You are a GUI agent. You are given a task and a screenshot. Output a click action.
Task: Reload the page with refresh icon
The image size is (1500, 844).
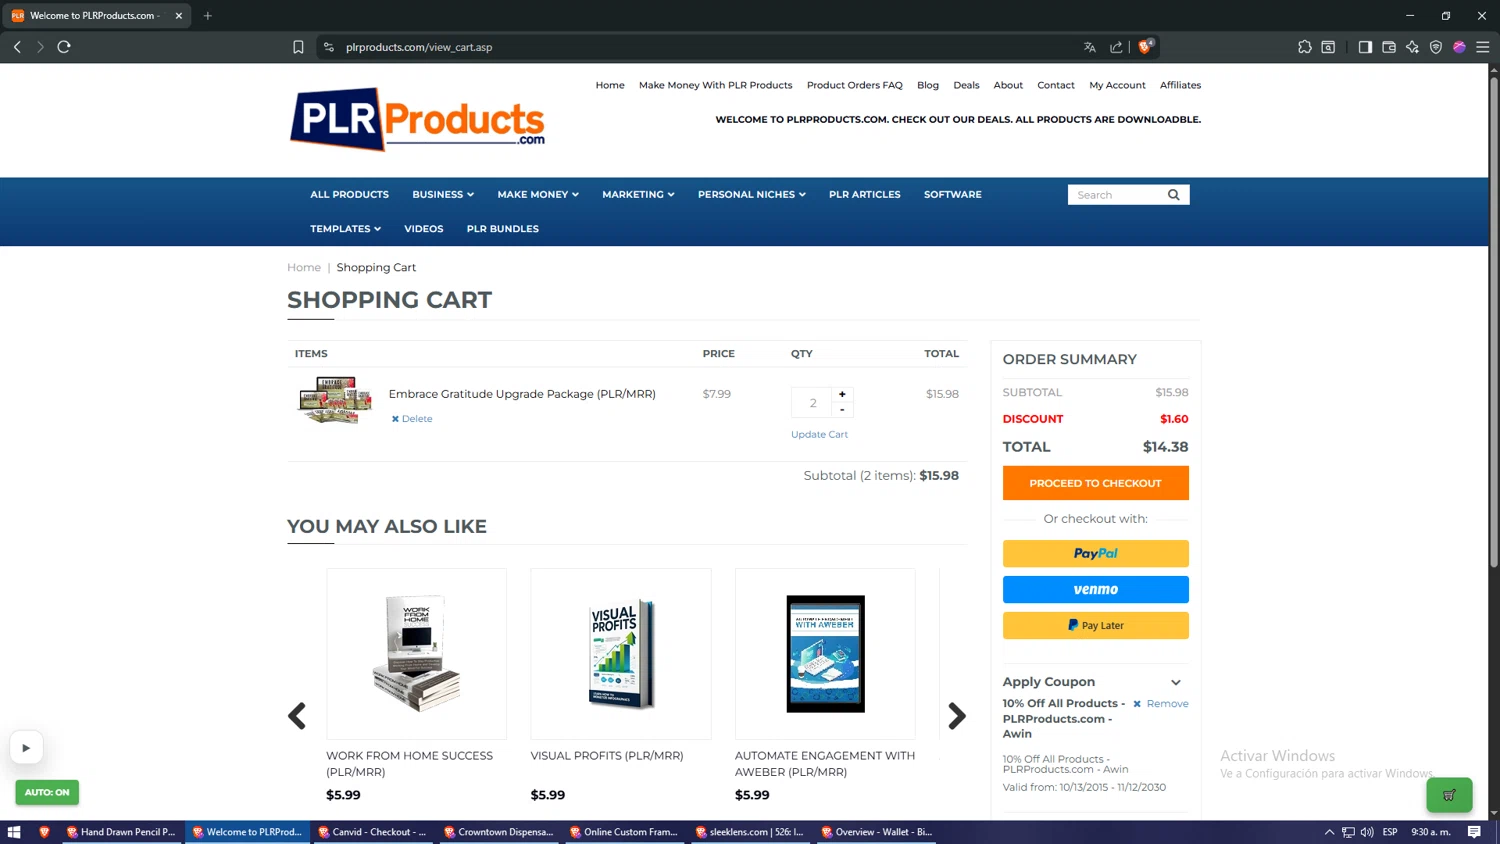tap(64, 47)
